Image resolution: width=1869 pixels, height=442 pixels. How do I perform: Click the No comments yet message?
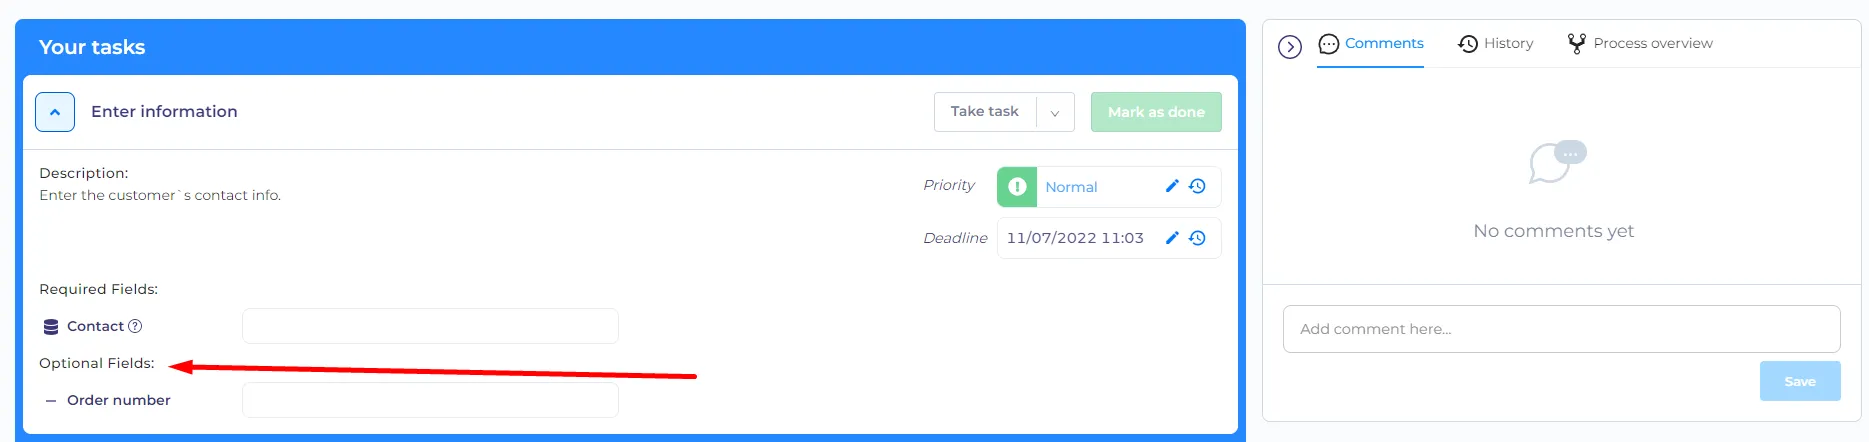[1553, 231]
